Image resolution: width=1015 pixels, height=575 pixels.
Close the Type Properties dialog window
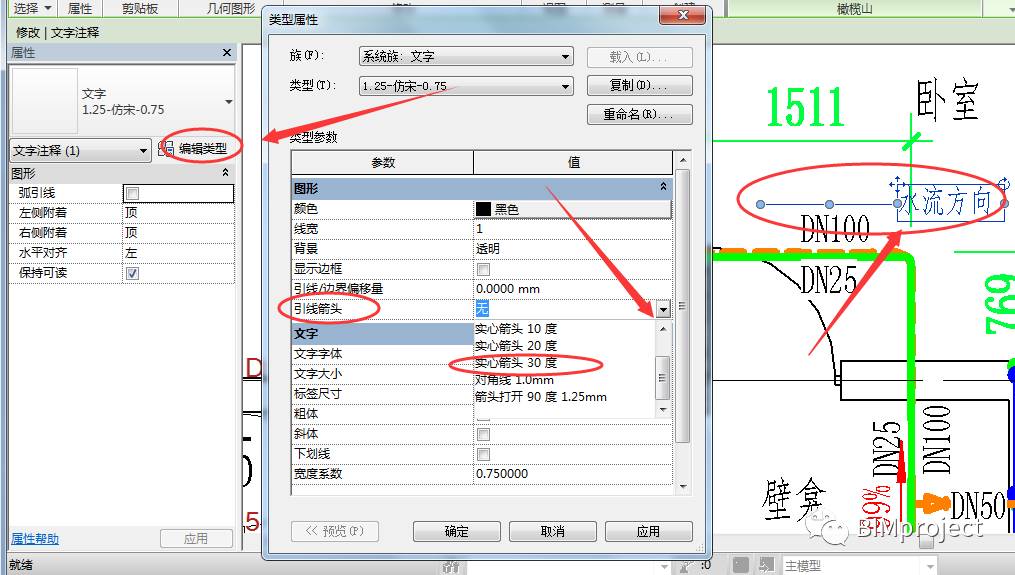(x=685, y=15)
